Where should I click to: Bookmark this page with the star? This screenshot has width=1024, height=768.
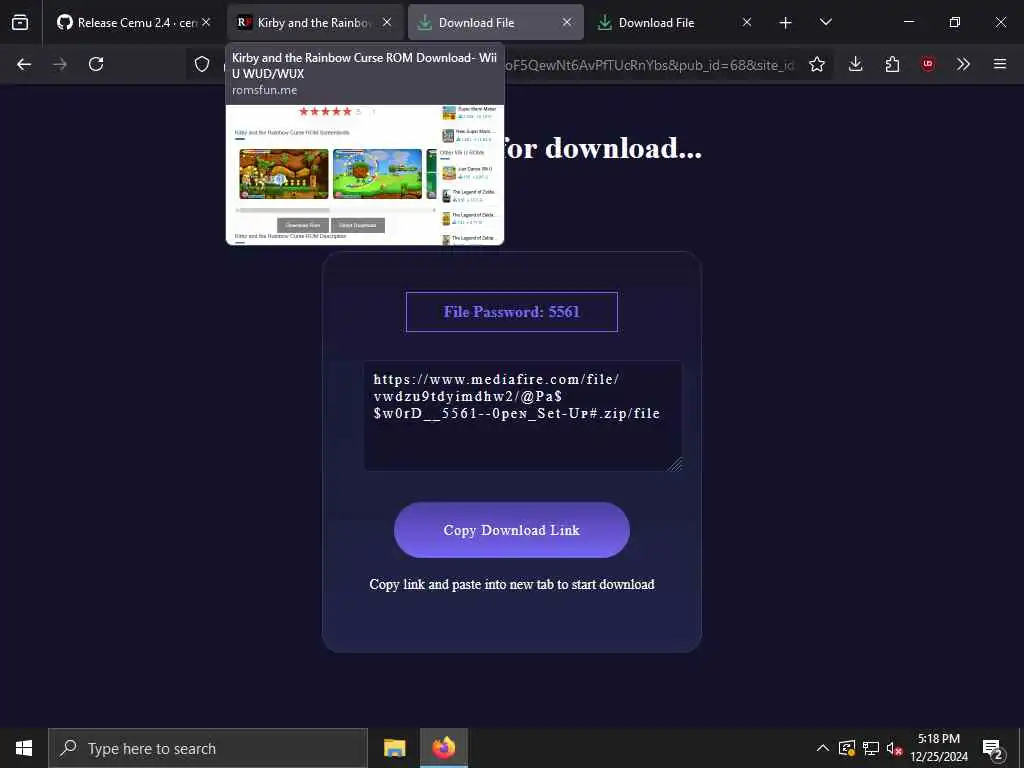(x=817, y=64)
